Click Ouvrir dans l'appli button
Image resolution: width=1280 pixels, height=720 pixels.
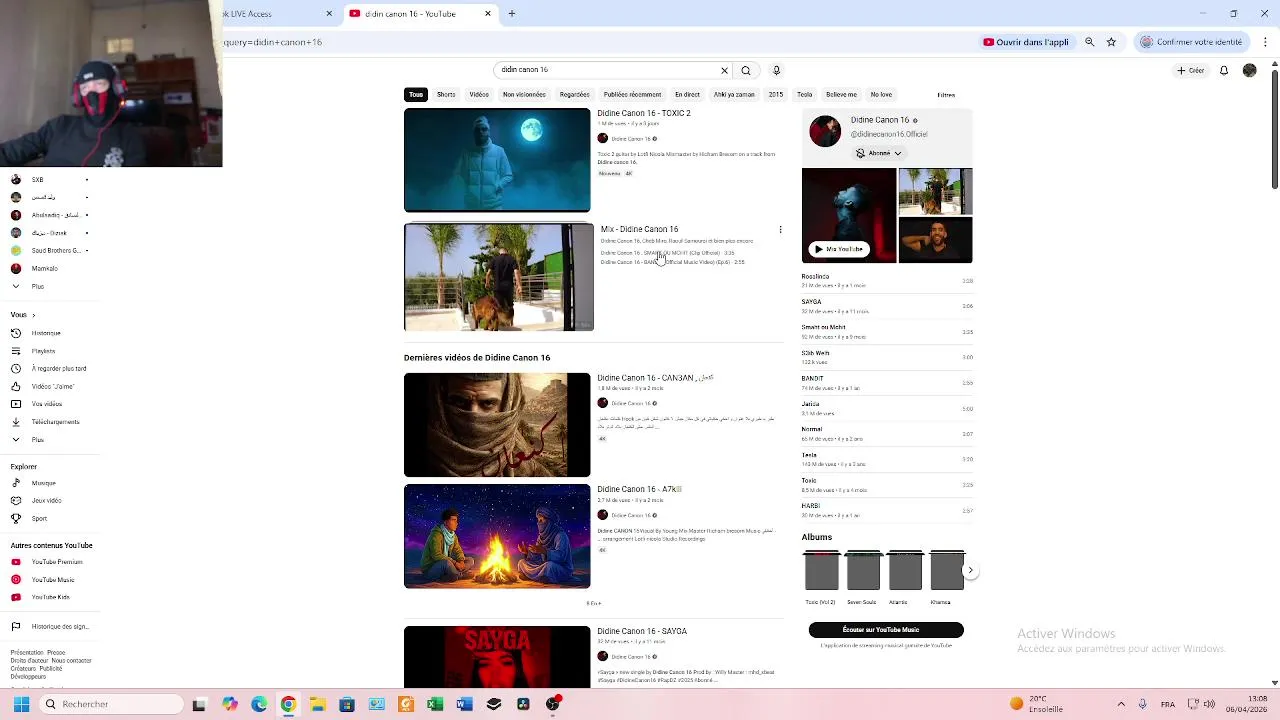pyautogui.click(x=1026, y=42)
